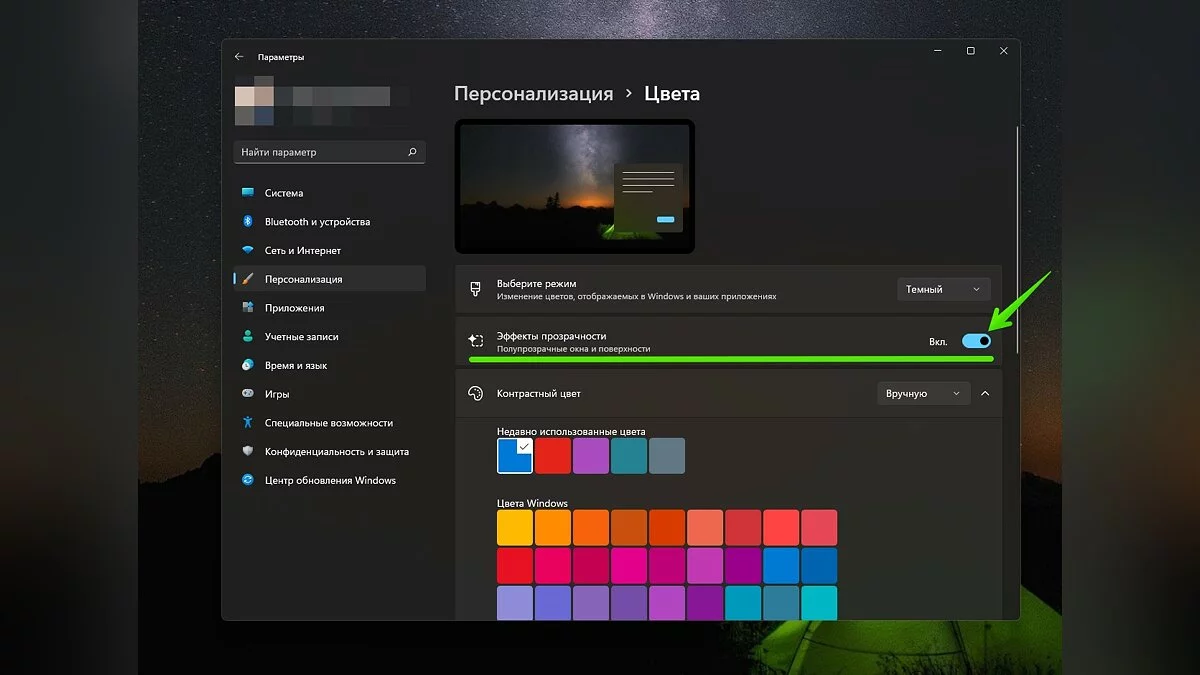Image resolution: width=1200 pixels, height=675 pixels.
Task: Choose the purple recently used color swatch
Action: [591, 456]
